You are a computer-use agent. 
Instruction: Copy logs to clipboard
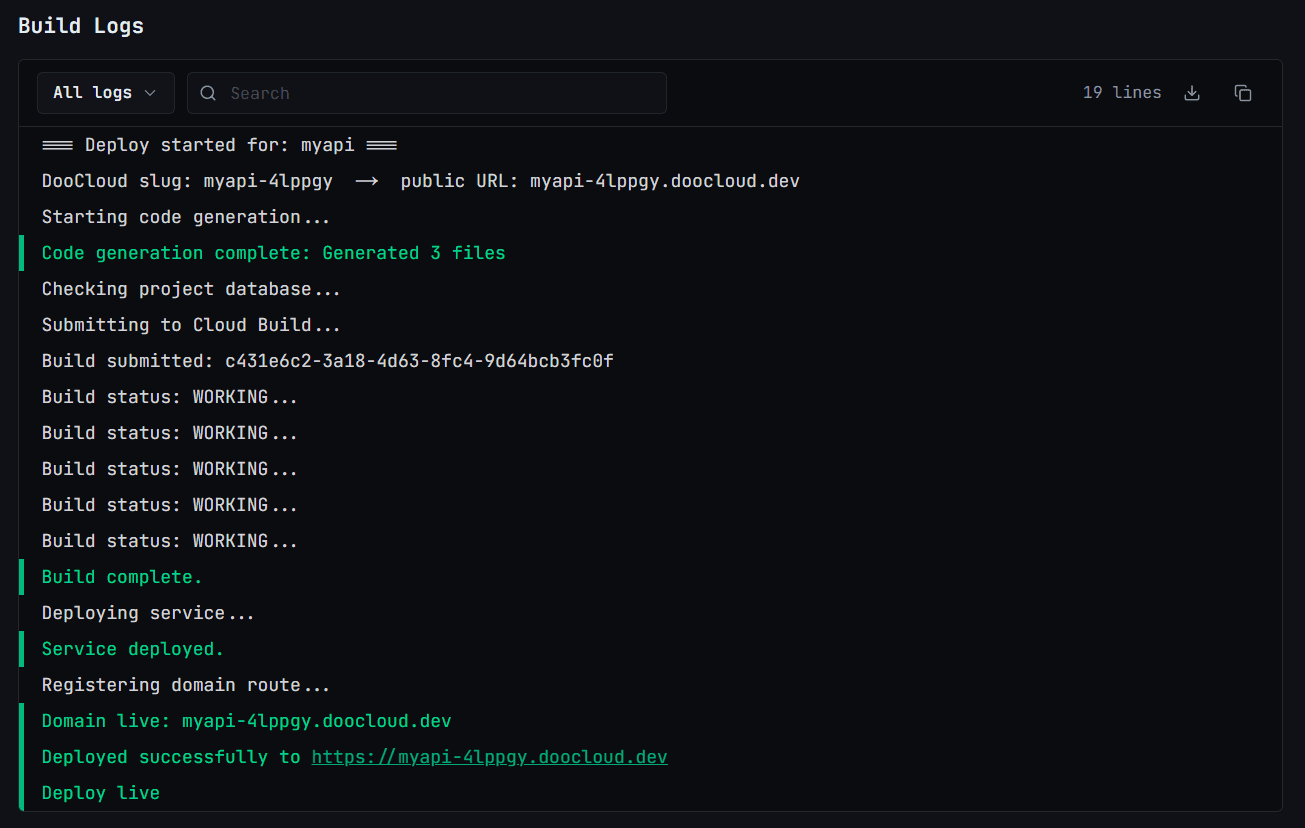(x=1243, y=93)
